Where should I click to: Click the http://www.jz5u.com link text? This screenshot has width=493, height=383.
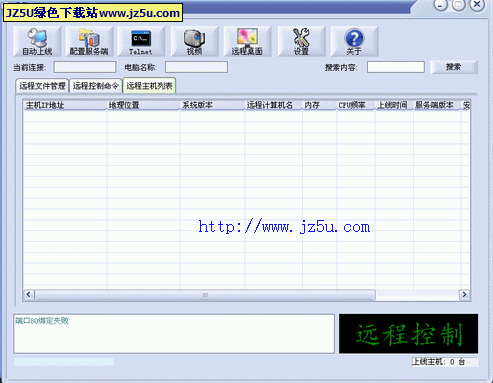point(284,227)
